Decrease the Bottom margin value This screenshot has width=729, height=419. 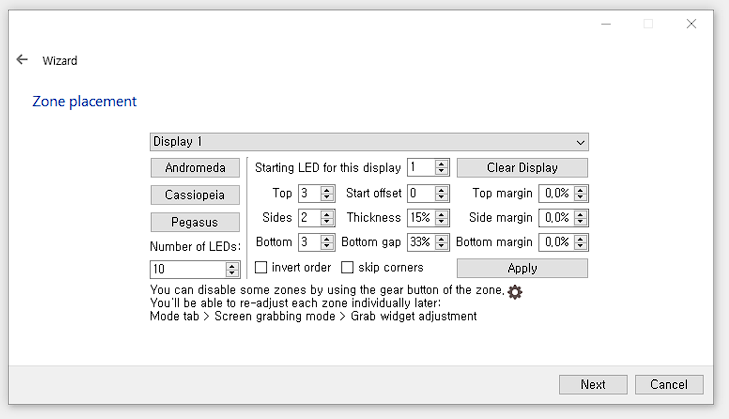tap(580, 246)
